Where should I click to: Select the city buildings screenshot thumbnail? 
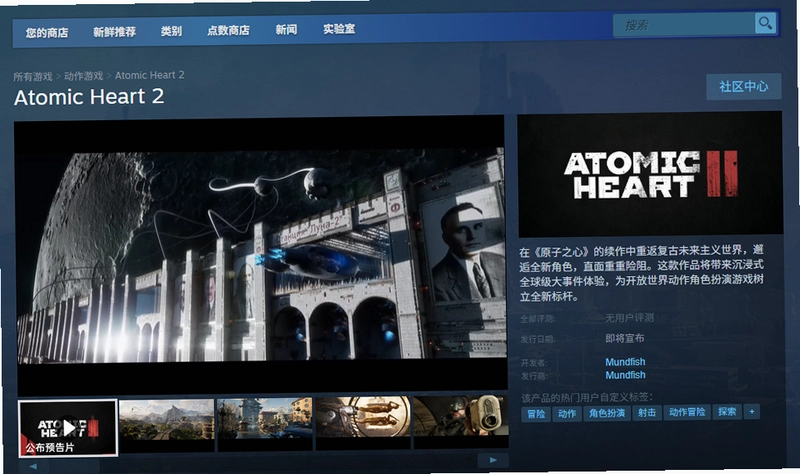265,424
